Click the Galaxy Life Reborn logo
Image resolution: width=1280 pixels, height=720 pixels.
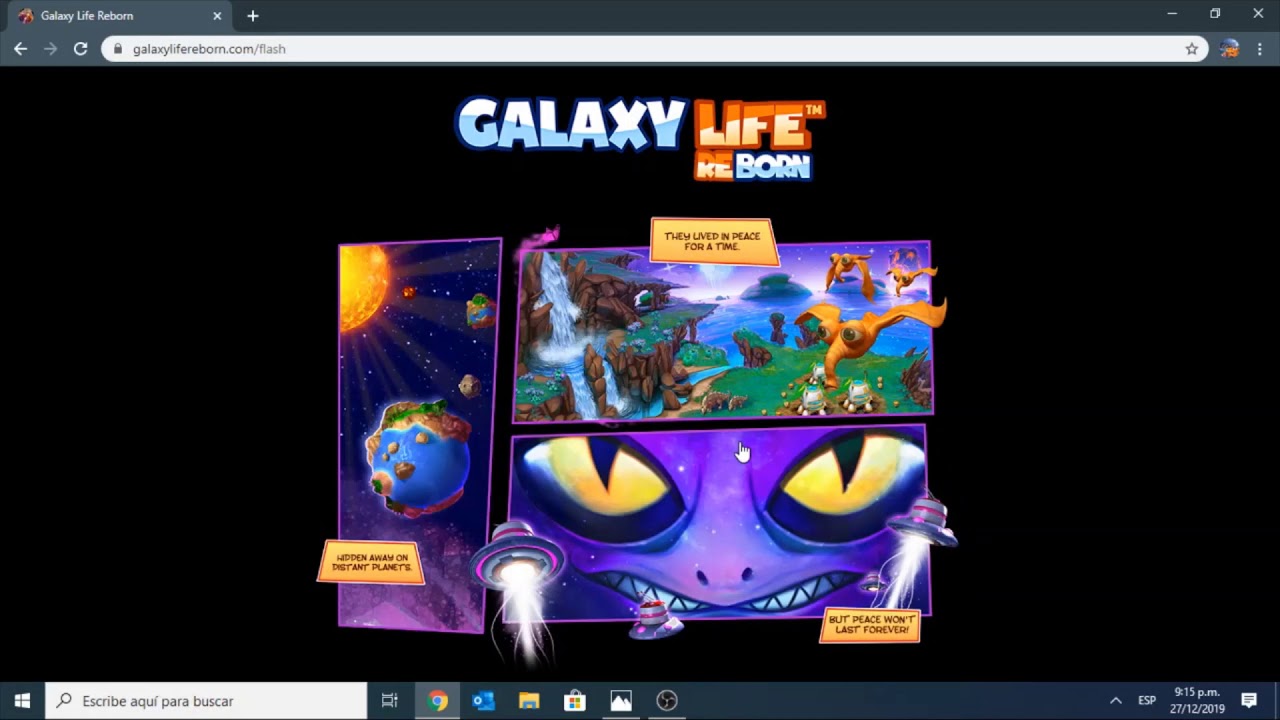point(640,138)
